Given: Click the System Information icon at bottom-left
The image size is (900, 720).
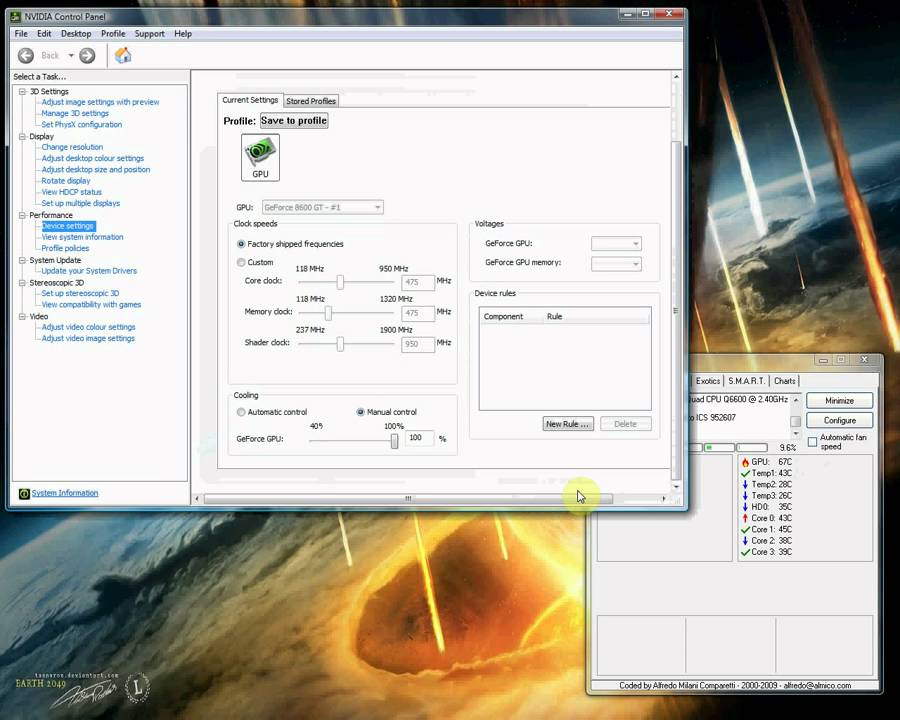Looking at the screenshot, I should tap(25, 494).
